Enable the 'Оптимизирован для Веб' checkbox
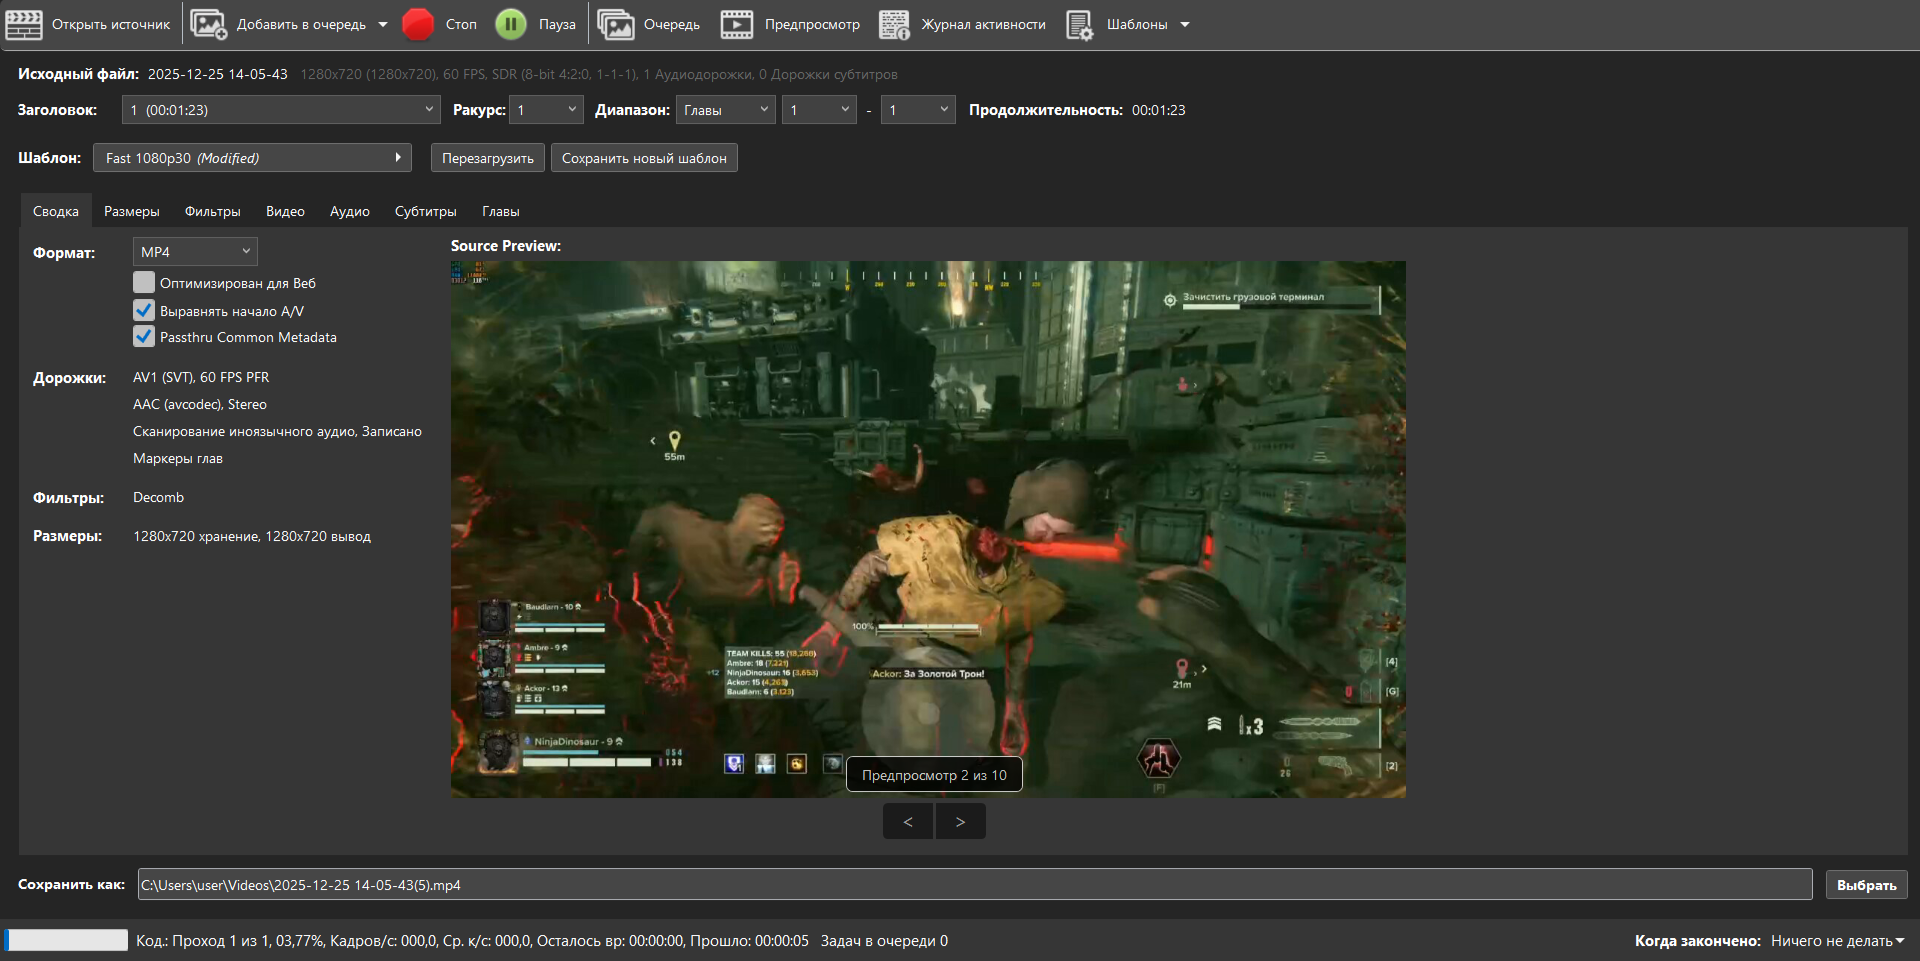Screen dimensions: 1920x961 pos(144,283)
